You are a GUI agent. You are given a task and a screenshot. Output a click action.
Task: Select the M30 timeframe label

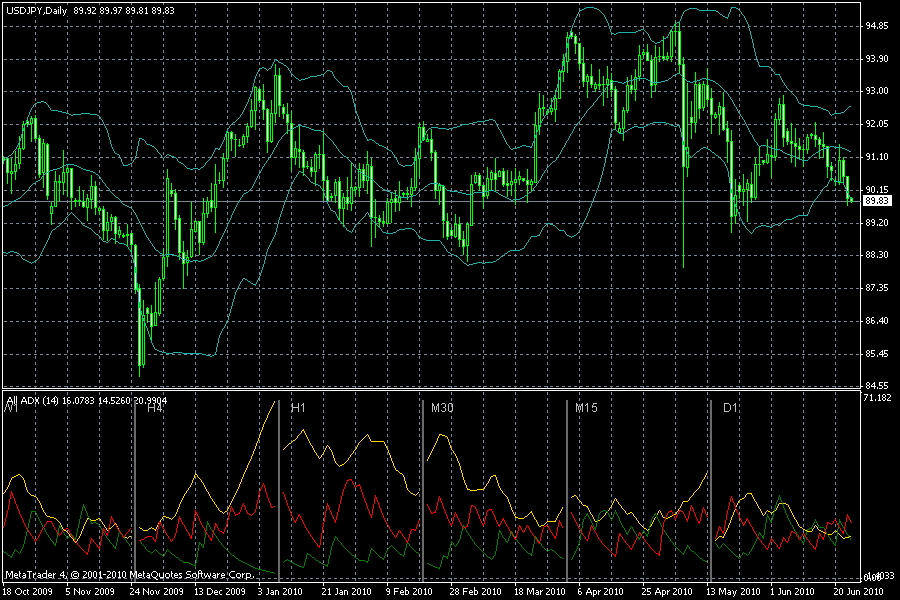pos(442,408)
